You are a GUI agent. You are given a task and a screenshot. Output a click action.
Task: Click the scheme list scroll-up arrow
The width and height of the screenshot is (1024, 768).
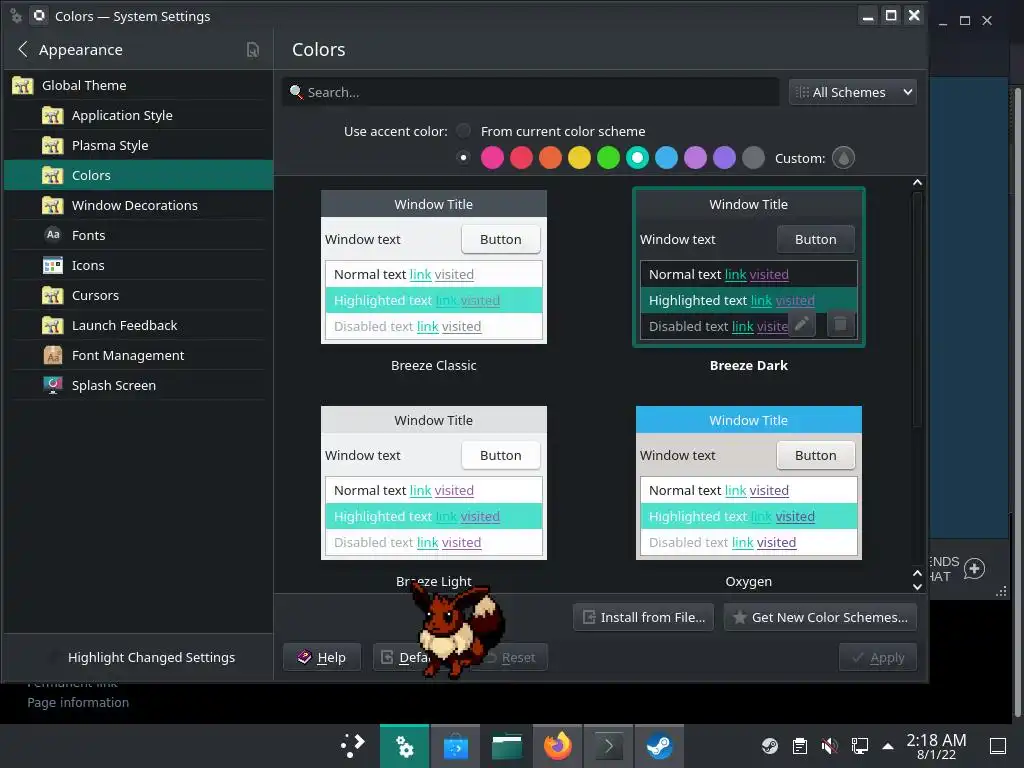click(x=917, y=183)
